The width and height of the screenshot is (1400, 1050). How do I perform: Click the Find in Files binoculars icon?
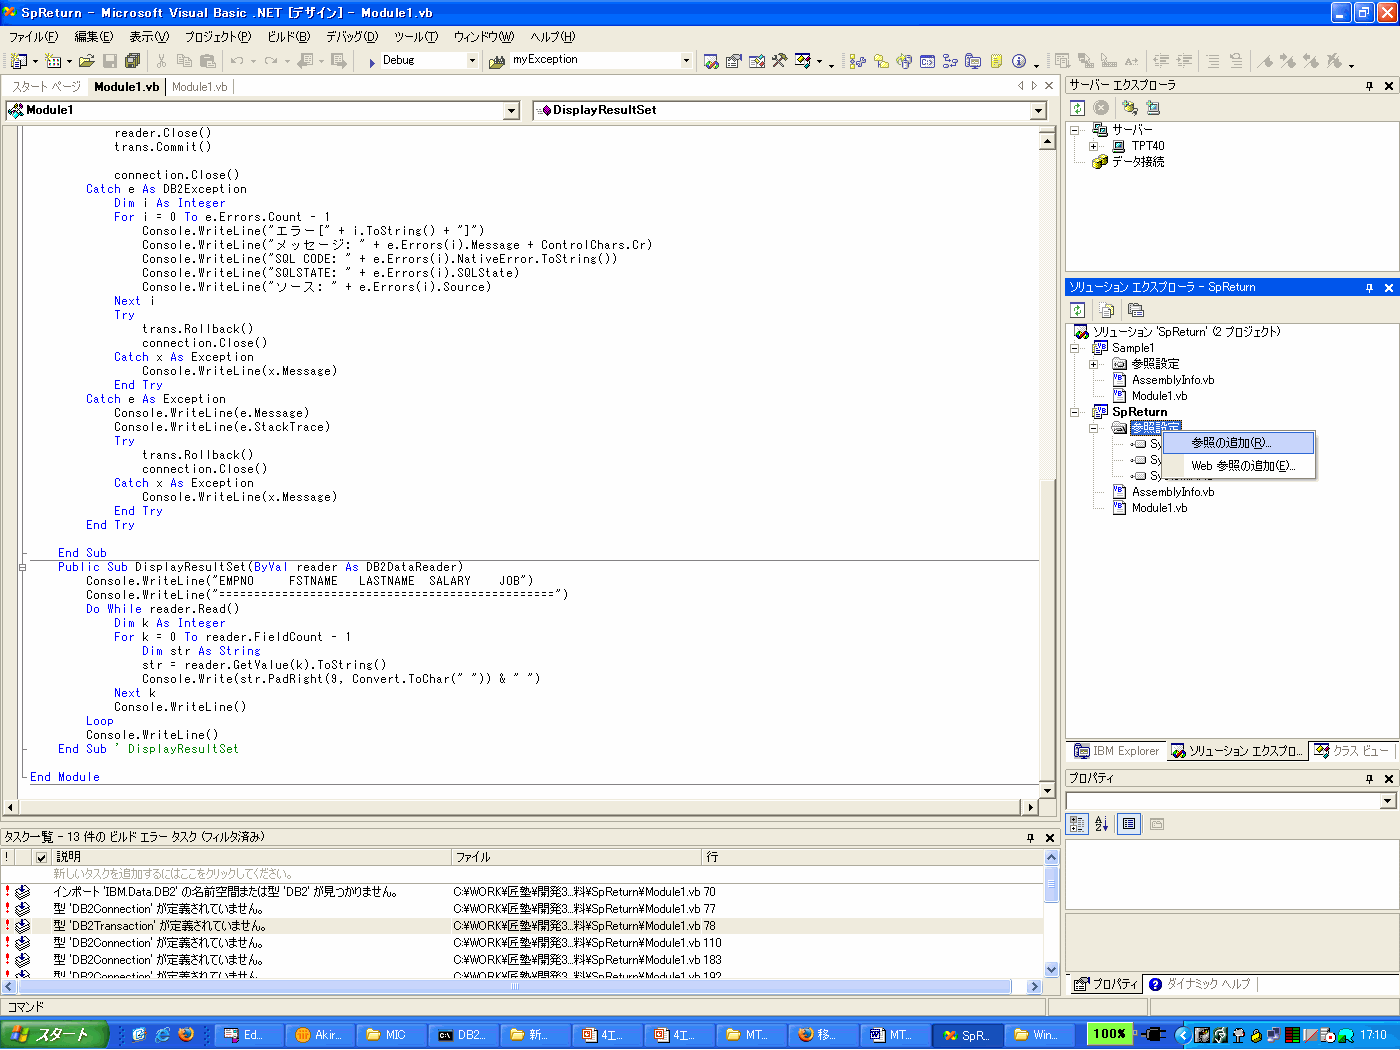(497, 61)
